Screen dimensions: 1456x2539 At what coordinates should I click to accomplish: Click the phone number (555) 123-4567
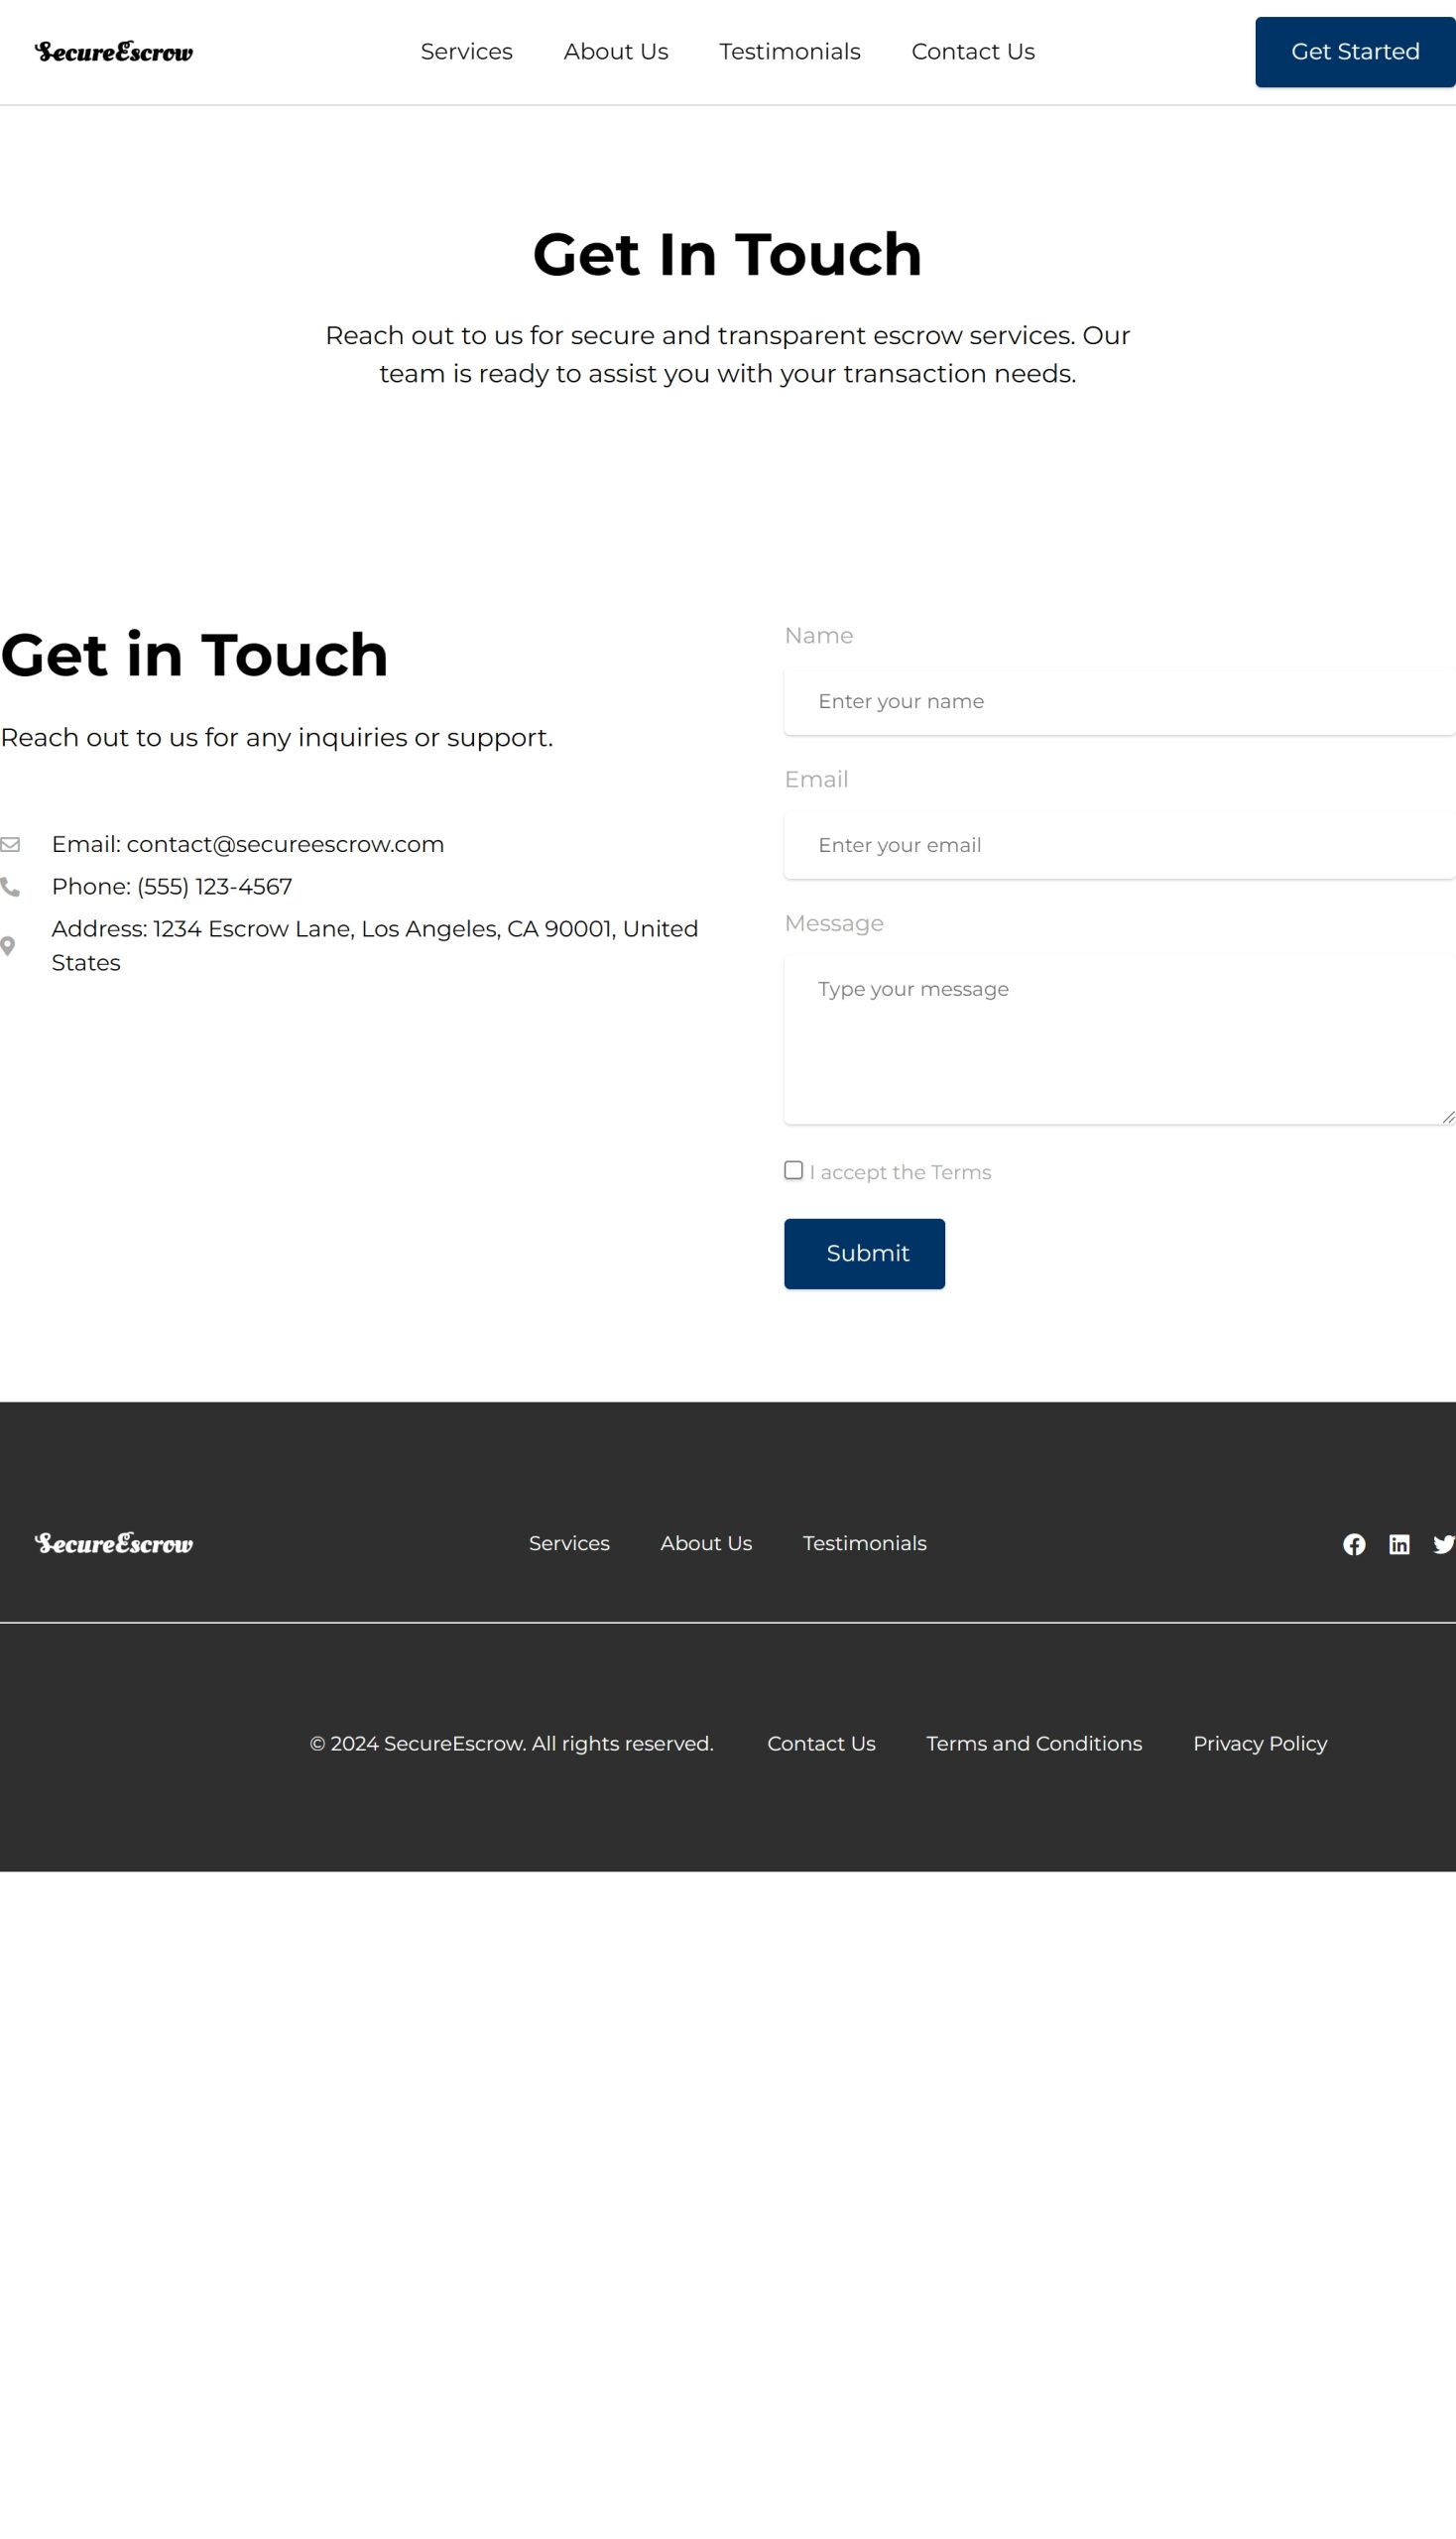(x=172, y=887)
